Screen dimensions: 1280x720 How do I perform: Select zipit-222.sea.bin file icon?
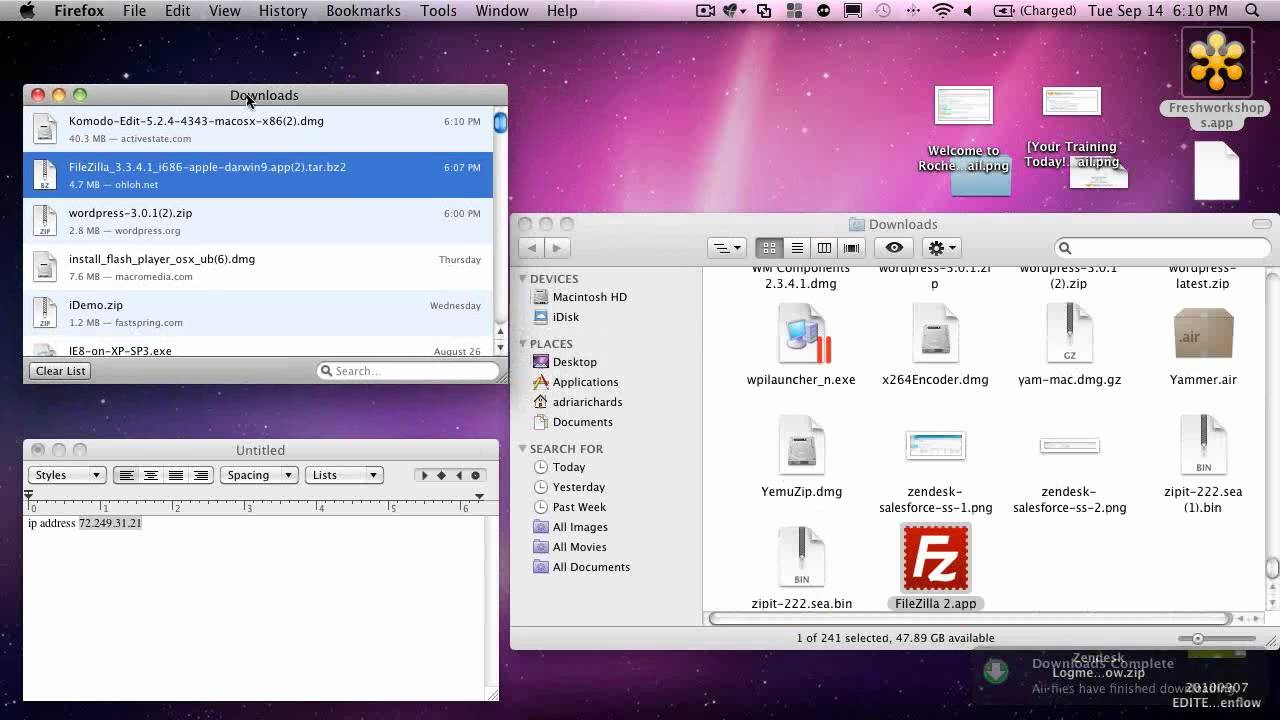[801, 558]
